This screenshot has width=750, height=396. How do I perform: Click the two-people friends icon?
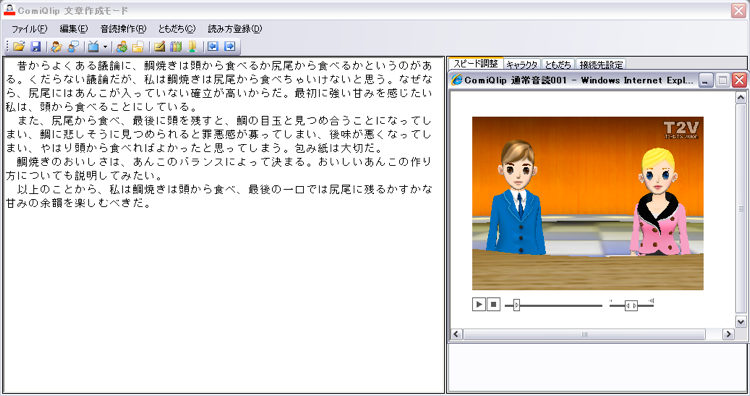[x=121, y=46]
